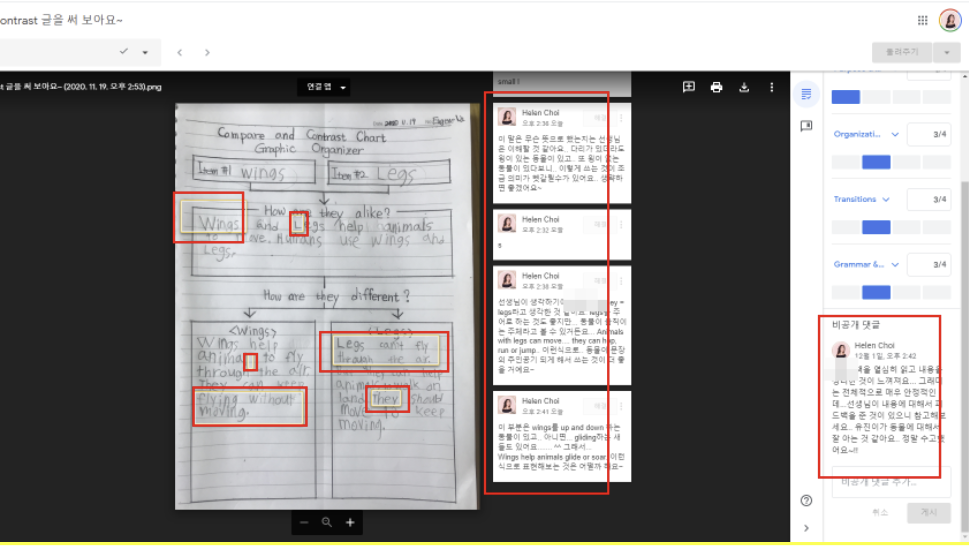Select first rating level under Grammar

click(x=845, y=292)
